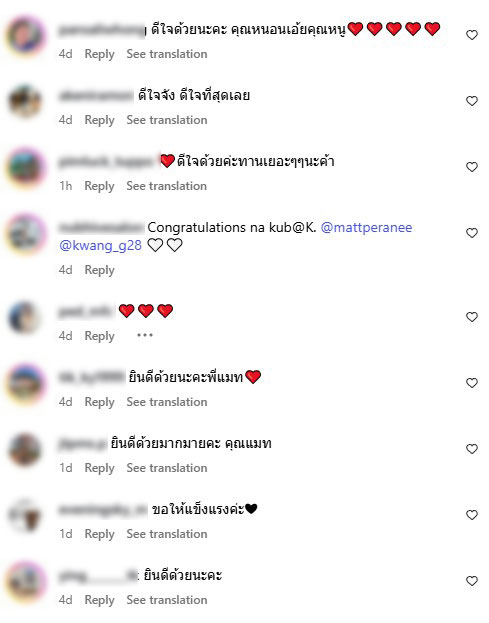See translation of the last comment
The width and height of the screenshot is (489, 623).
point(167,600)
